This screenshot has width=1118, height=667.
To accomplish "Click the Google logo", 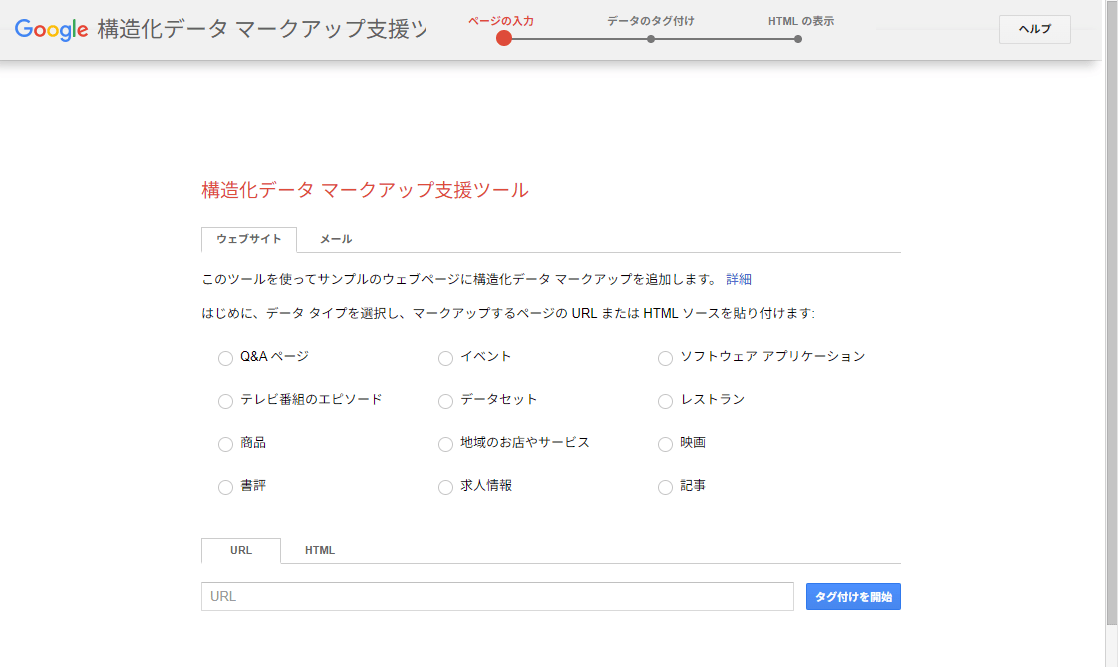I will (52, 29).
